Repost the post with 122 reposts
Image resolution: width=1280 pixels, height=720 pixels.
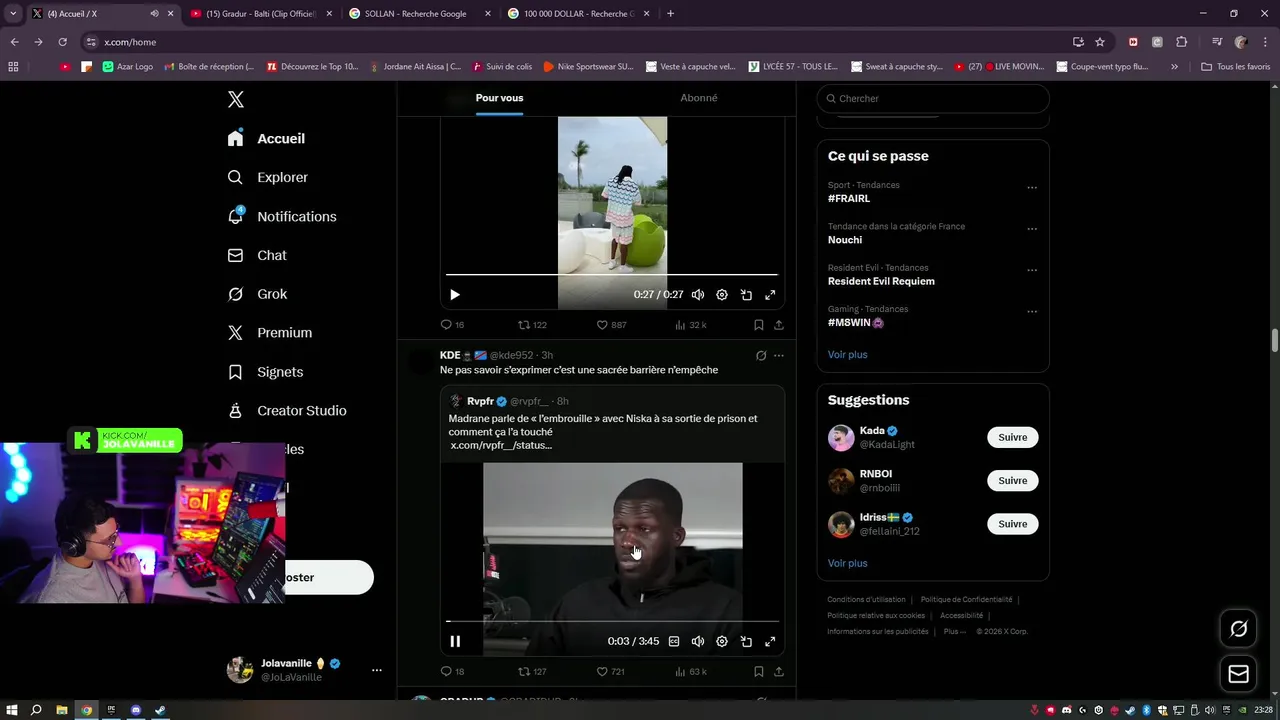point(532,325)
